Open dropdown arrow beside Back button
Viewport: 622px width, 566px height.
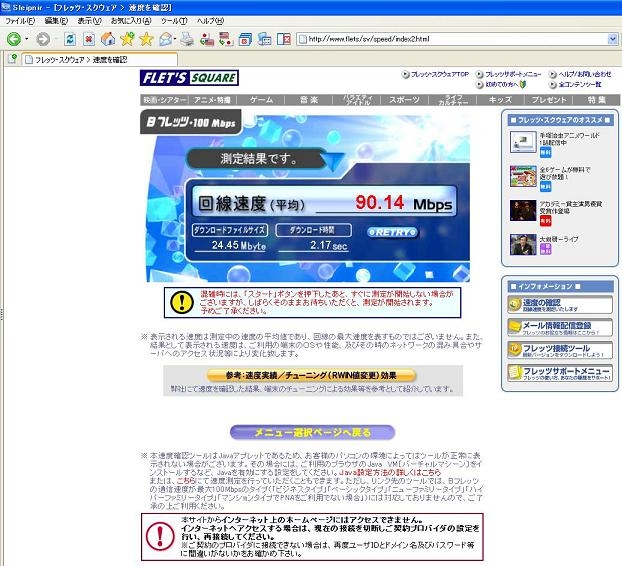click(x=27, y=39)
